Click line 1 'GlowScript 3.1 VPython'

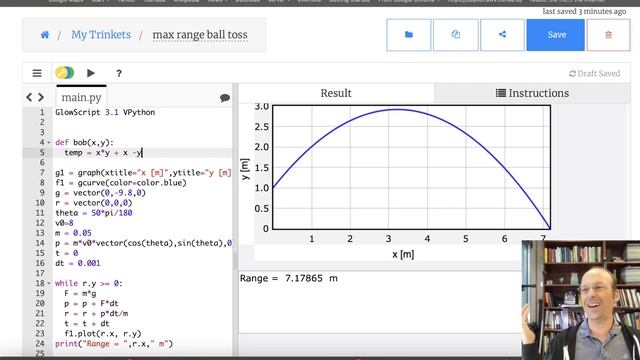pos(105,112)
